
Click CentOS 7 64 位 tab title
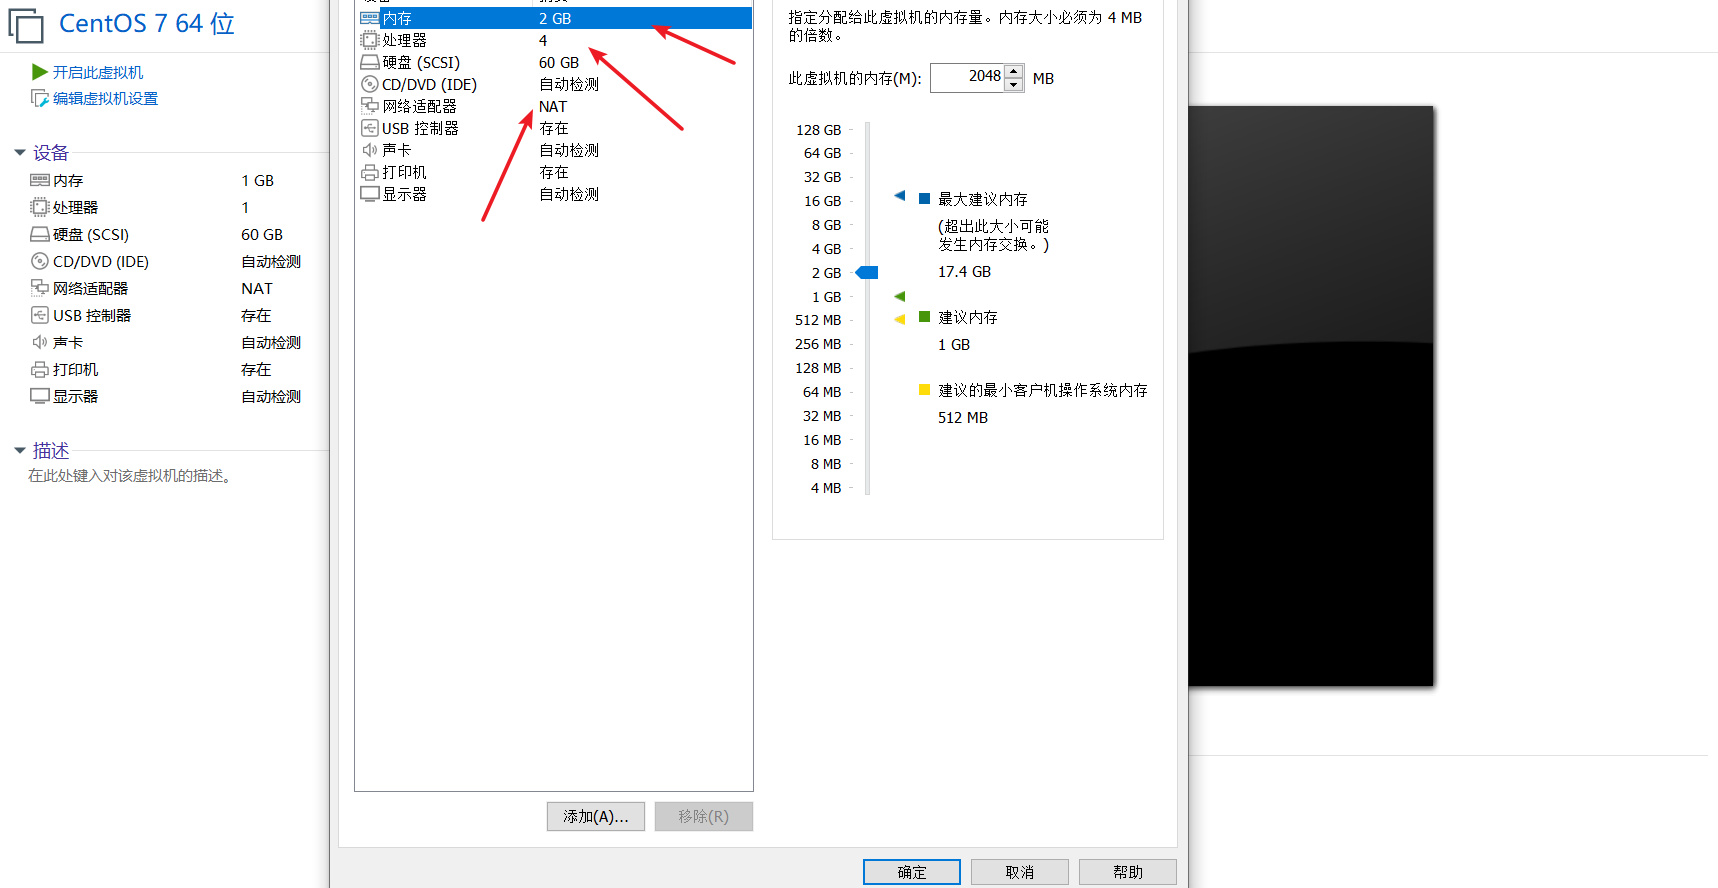[147, 23]
